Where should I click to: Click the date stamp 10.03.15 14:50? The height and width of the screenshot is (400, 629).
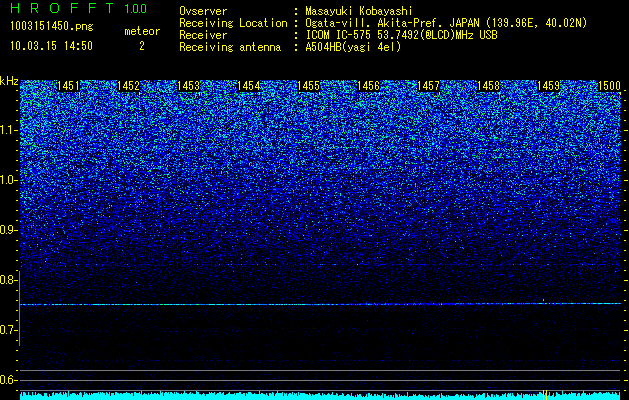[x=51, y=46]
